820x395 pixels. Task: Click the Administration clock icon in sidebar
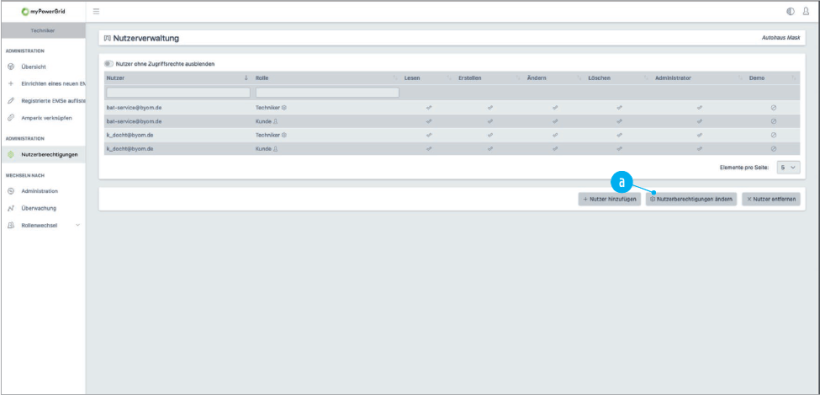10,191
